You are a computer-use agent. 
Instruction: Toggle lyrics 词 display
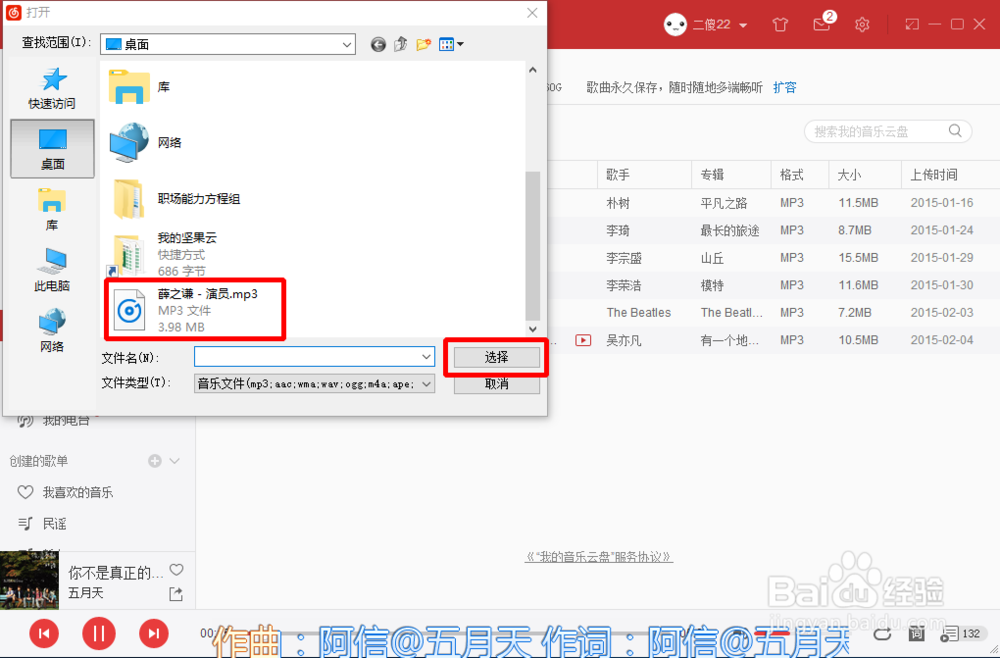[x=916, y=633]
